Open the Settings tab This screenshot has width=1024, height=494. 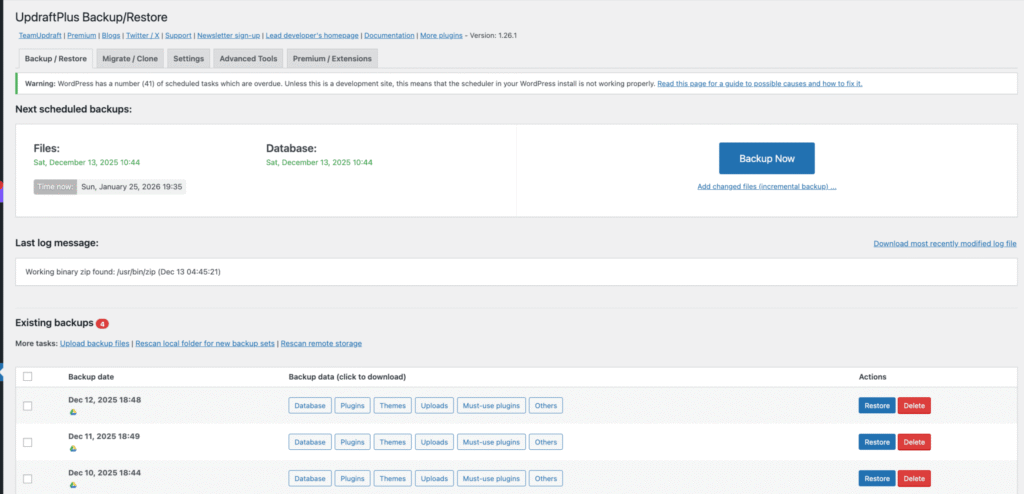(189, 58)
